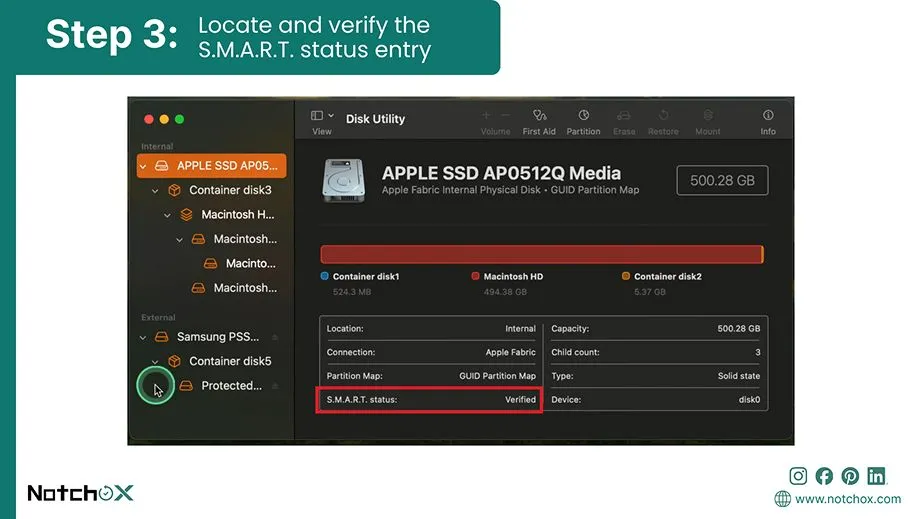Toggle the sidebar View icon in the toolbar

point(317,115)
